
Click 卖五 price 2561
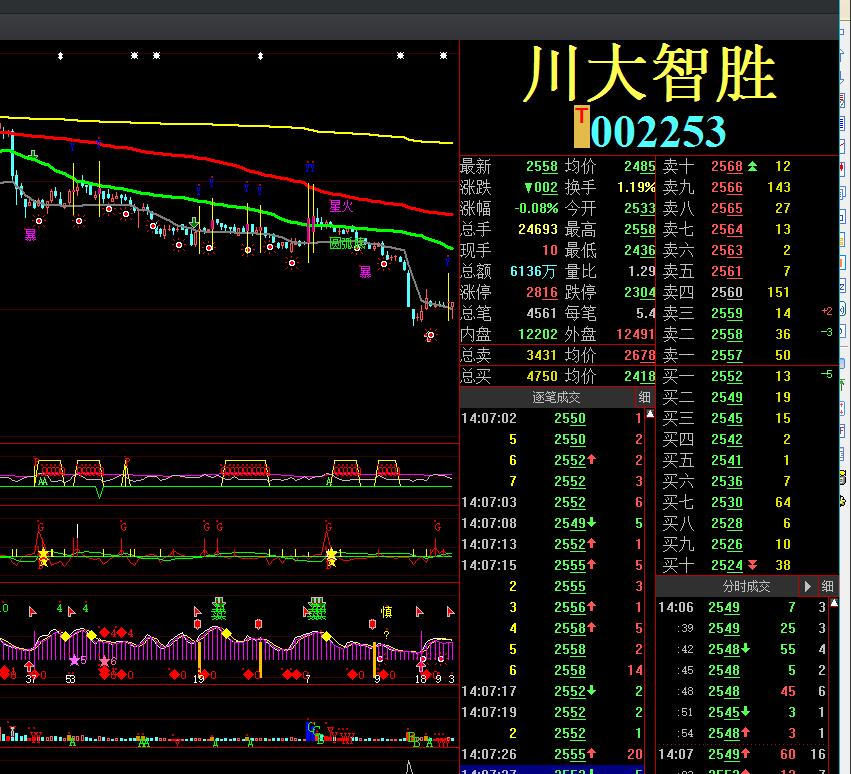[x=727, y=271]
